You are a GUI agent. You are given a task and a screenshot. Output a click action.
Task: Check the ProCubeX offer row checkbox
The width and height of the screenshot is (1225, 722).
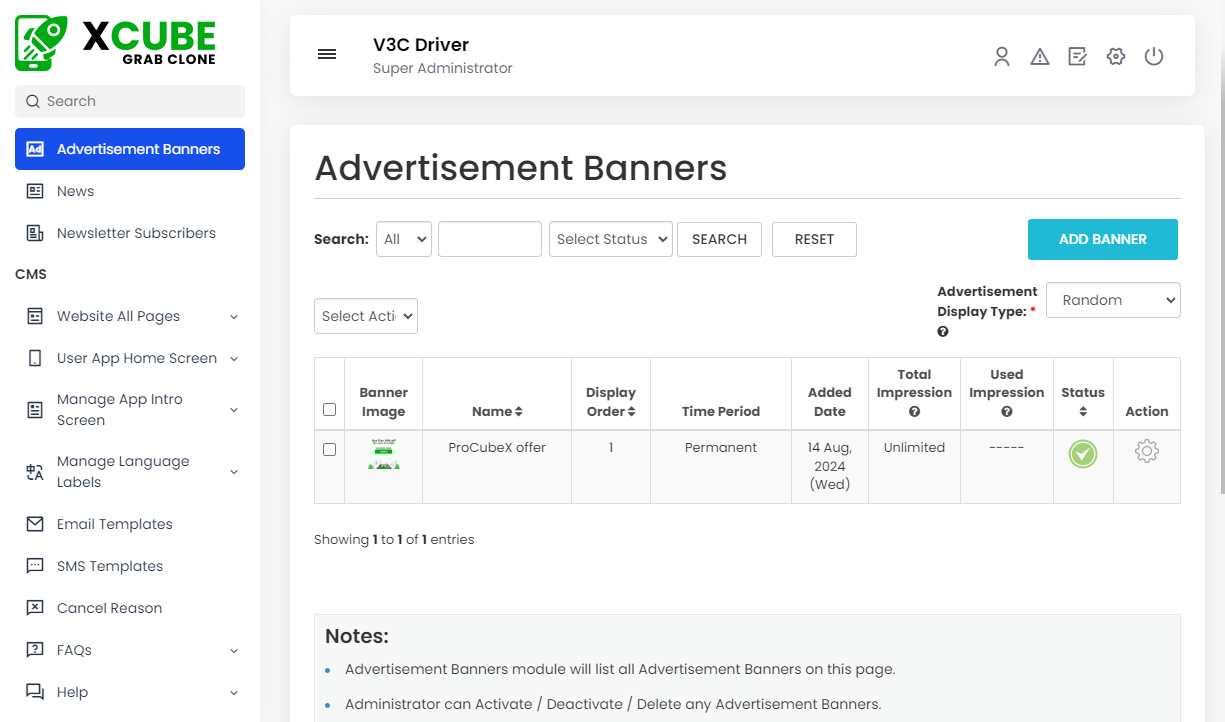pos(329,449)
